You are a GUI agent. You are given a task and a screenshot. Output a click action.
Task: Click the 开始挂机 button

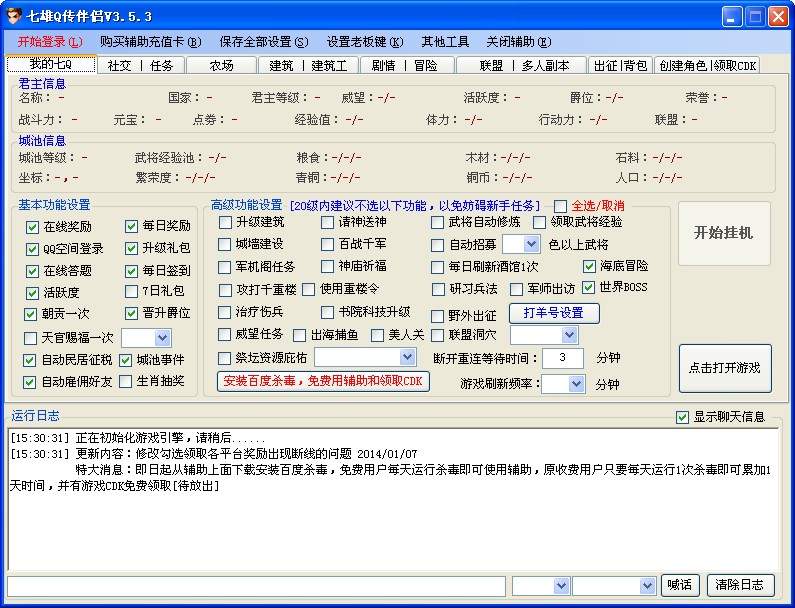tap(724, 233)
